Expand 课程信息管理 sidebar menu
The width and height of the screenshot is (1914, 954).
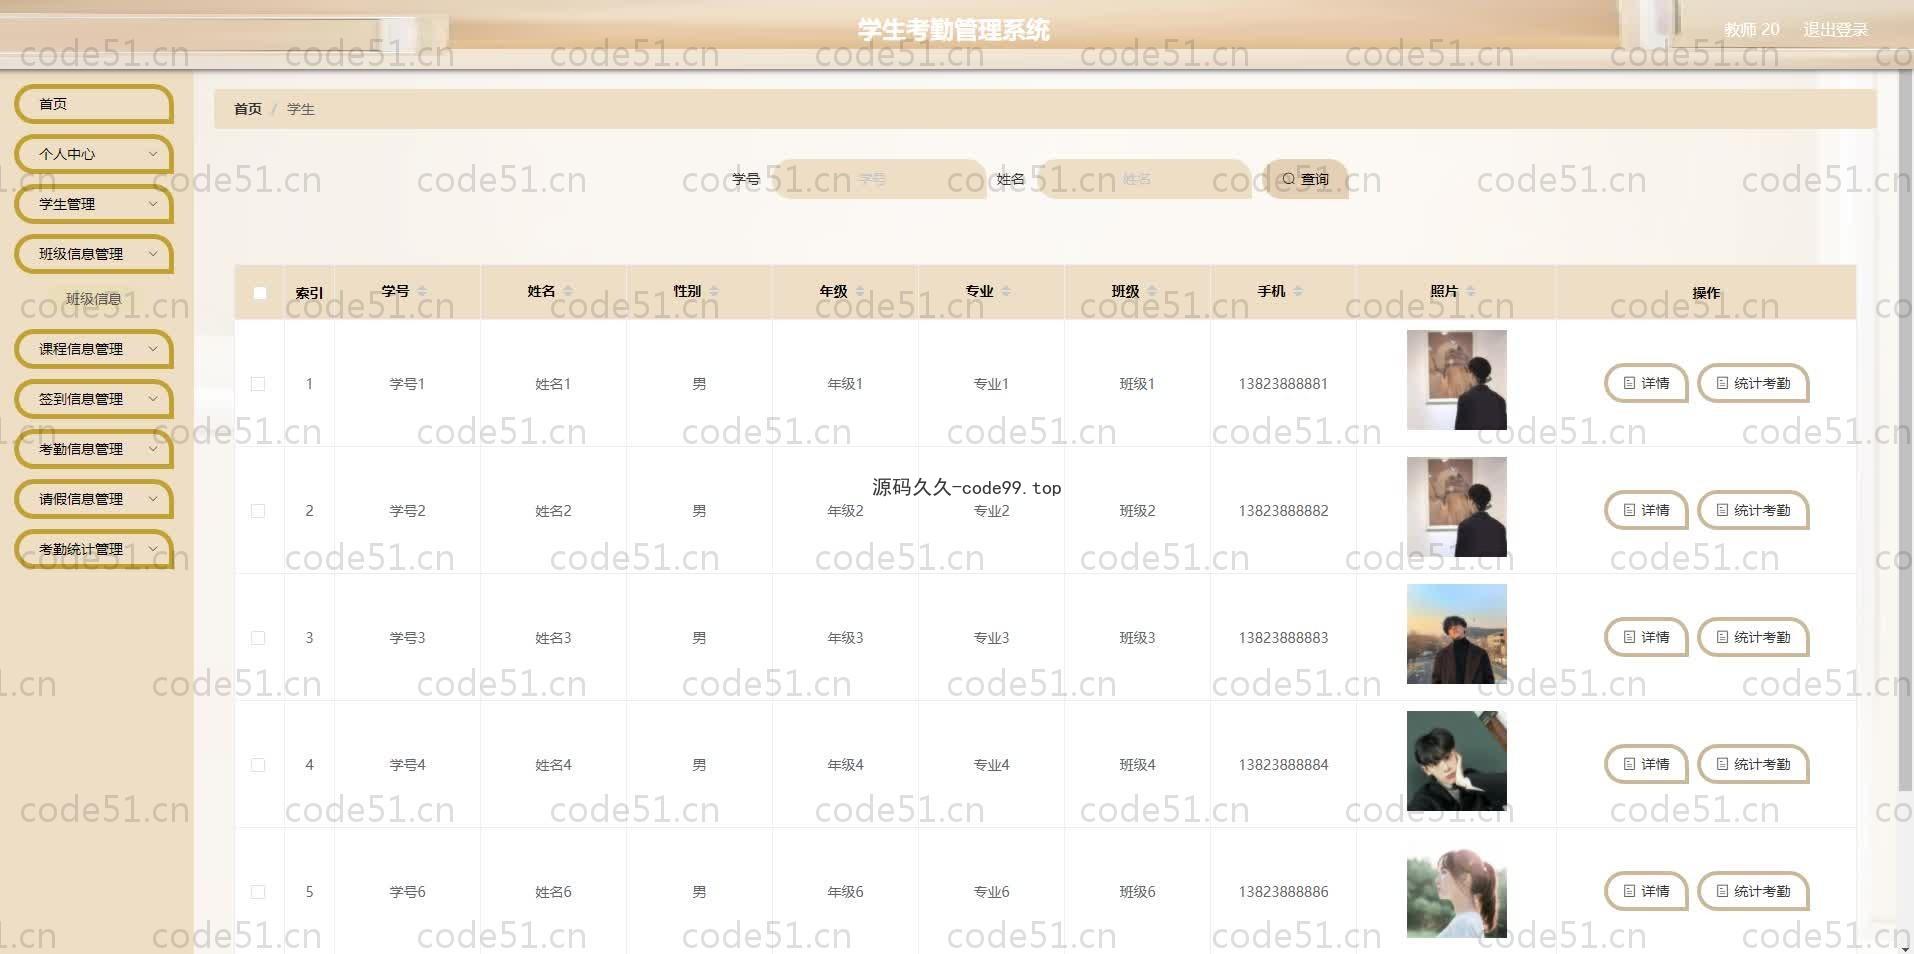(x=94, y=349)
